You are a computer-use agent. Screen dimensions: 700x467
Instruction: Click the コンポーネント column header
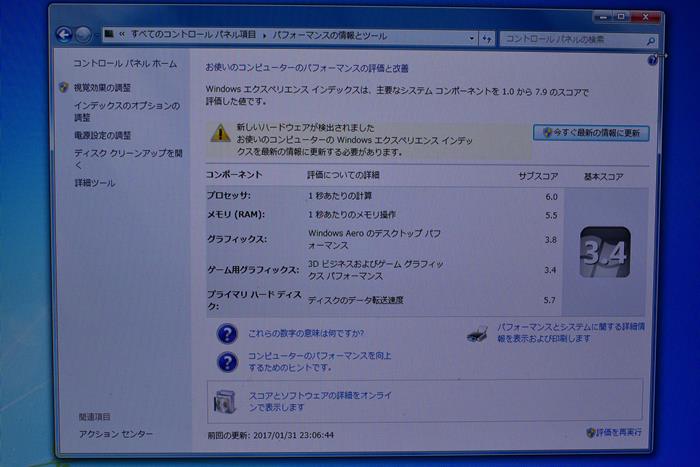[234, 175]
